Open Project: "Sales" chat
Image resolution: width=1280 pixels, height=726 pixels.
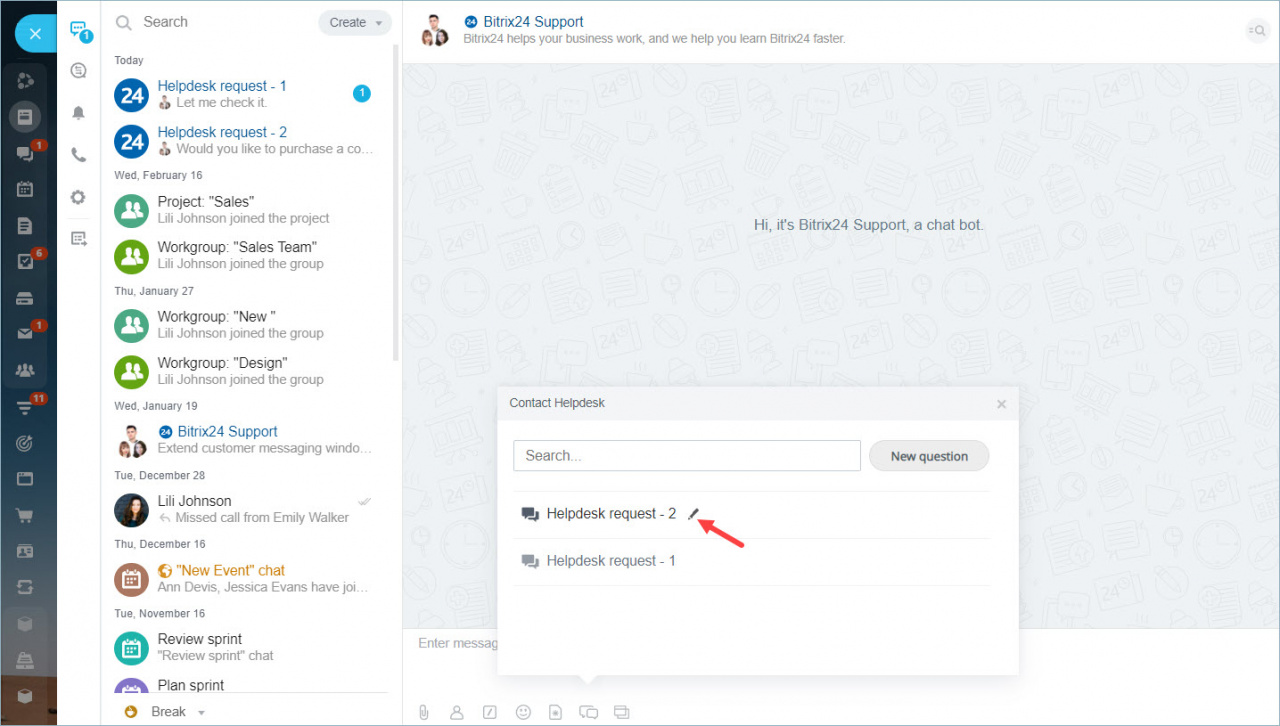(x=248, y=210)
